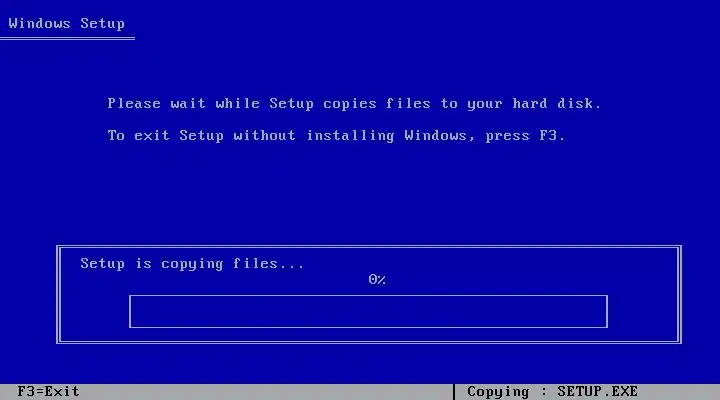Click the word 'Copying' in status bar
720x400 pixels.
click(498, 392)
